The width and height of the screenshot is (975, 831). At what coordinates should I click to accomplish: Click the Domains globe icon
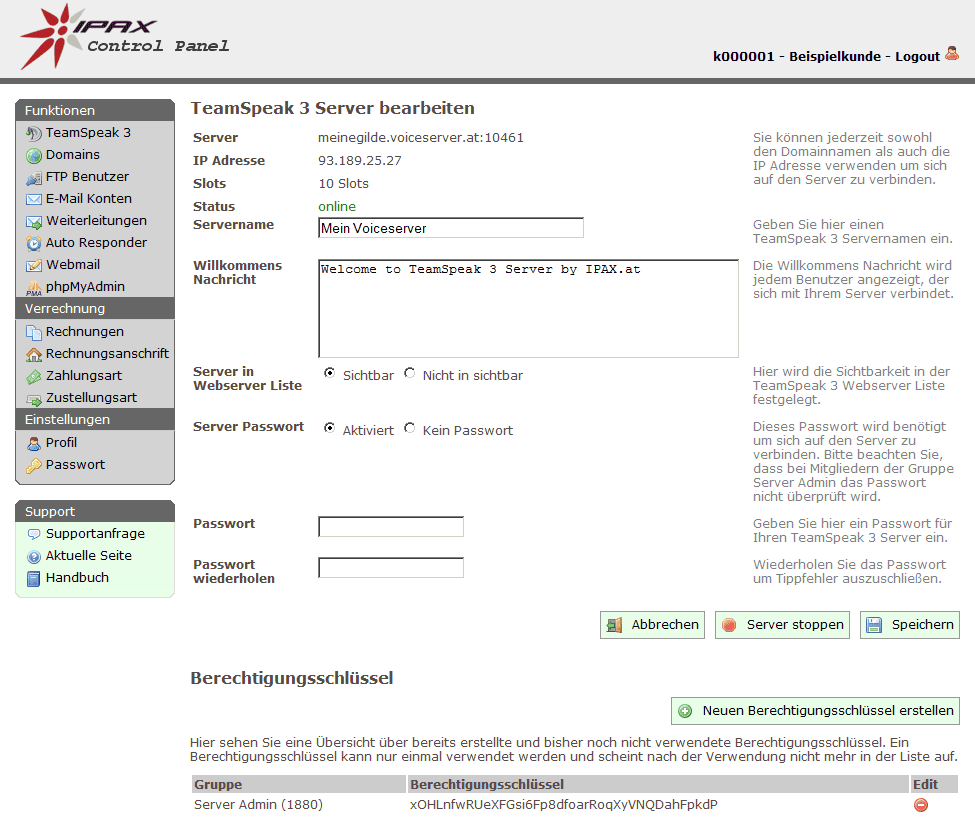click(x=34, y=155)
